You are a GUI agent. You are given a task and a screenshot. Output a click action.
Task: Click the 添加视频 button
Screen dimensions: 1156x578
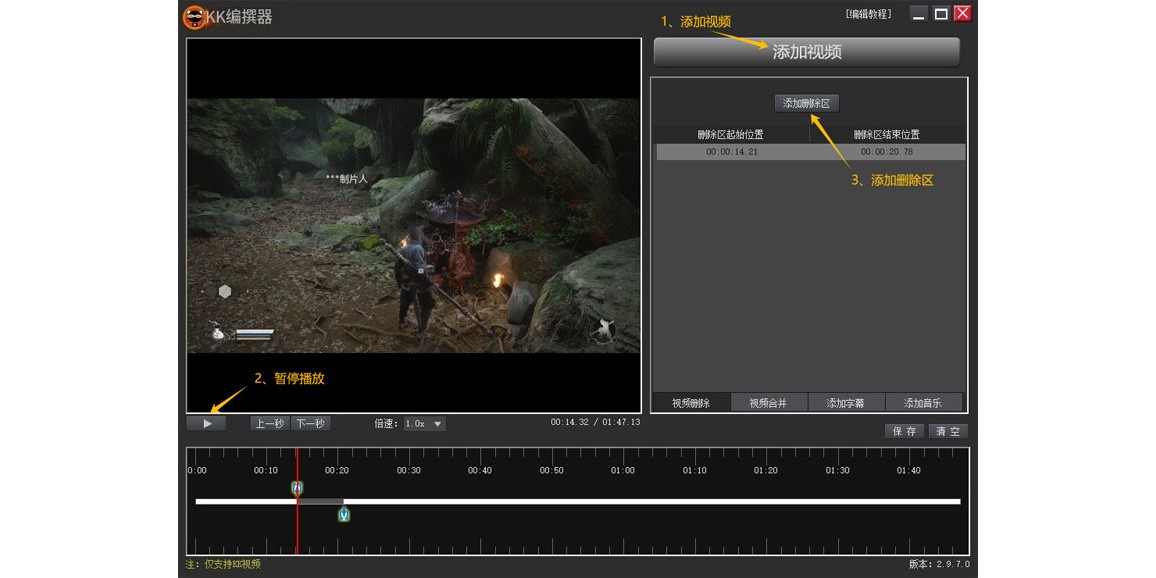[806, 52]
